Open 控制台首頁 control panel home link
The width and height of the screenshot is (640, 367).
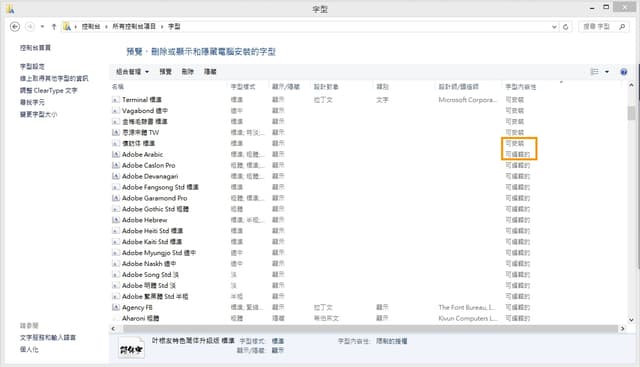coord(35,48)
